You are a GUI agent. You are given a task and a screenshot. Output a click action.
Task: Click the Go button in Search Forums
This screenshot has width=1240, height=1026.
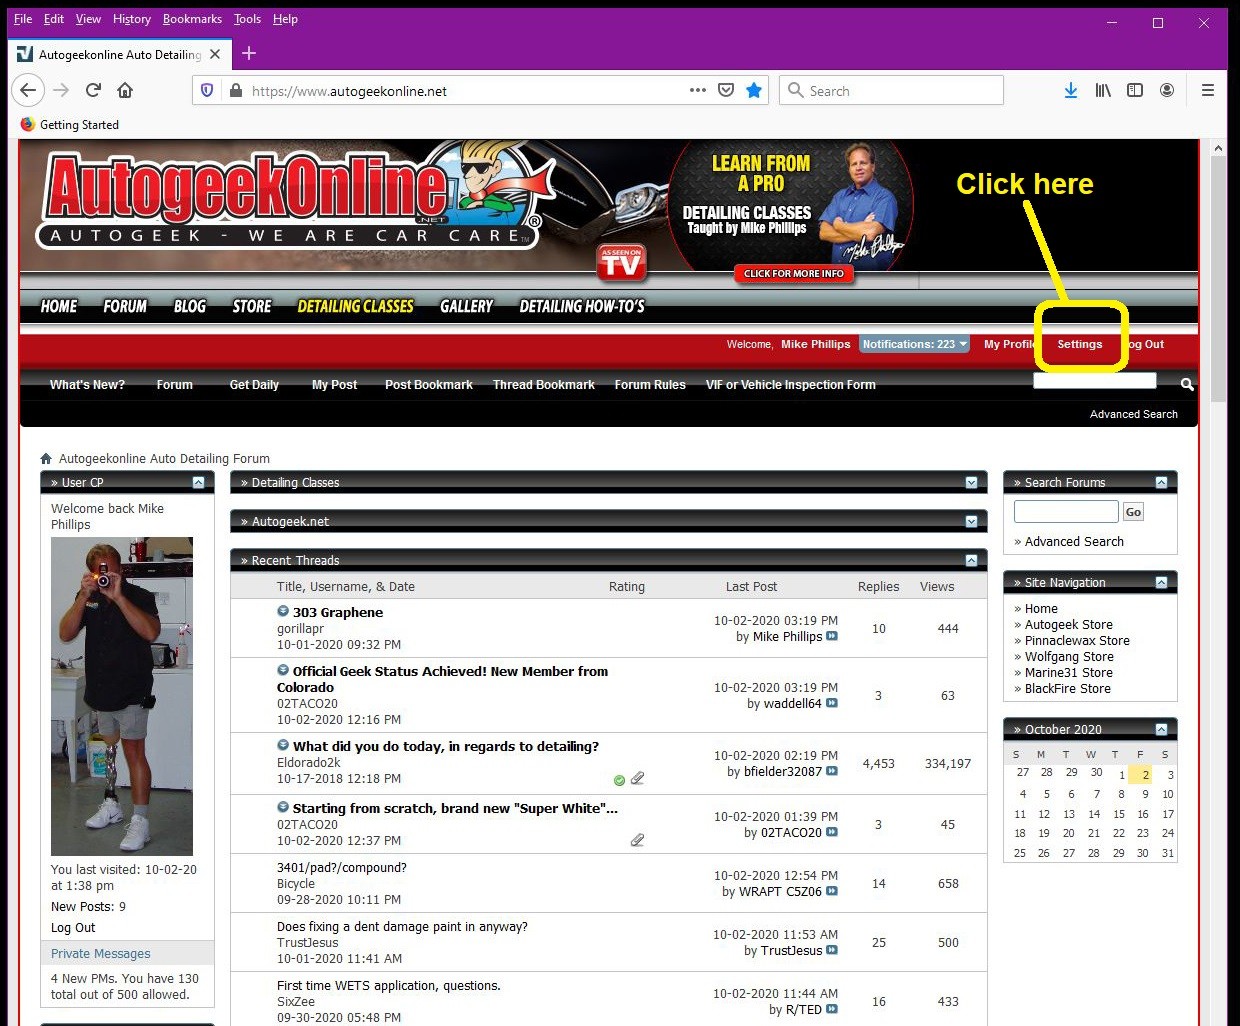point(1133,512)
